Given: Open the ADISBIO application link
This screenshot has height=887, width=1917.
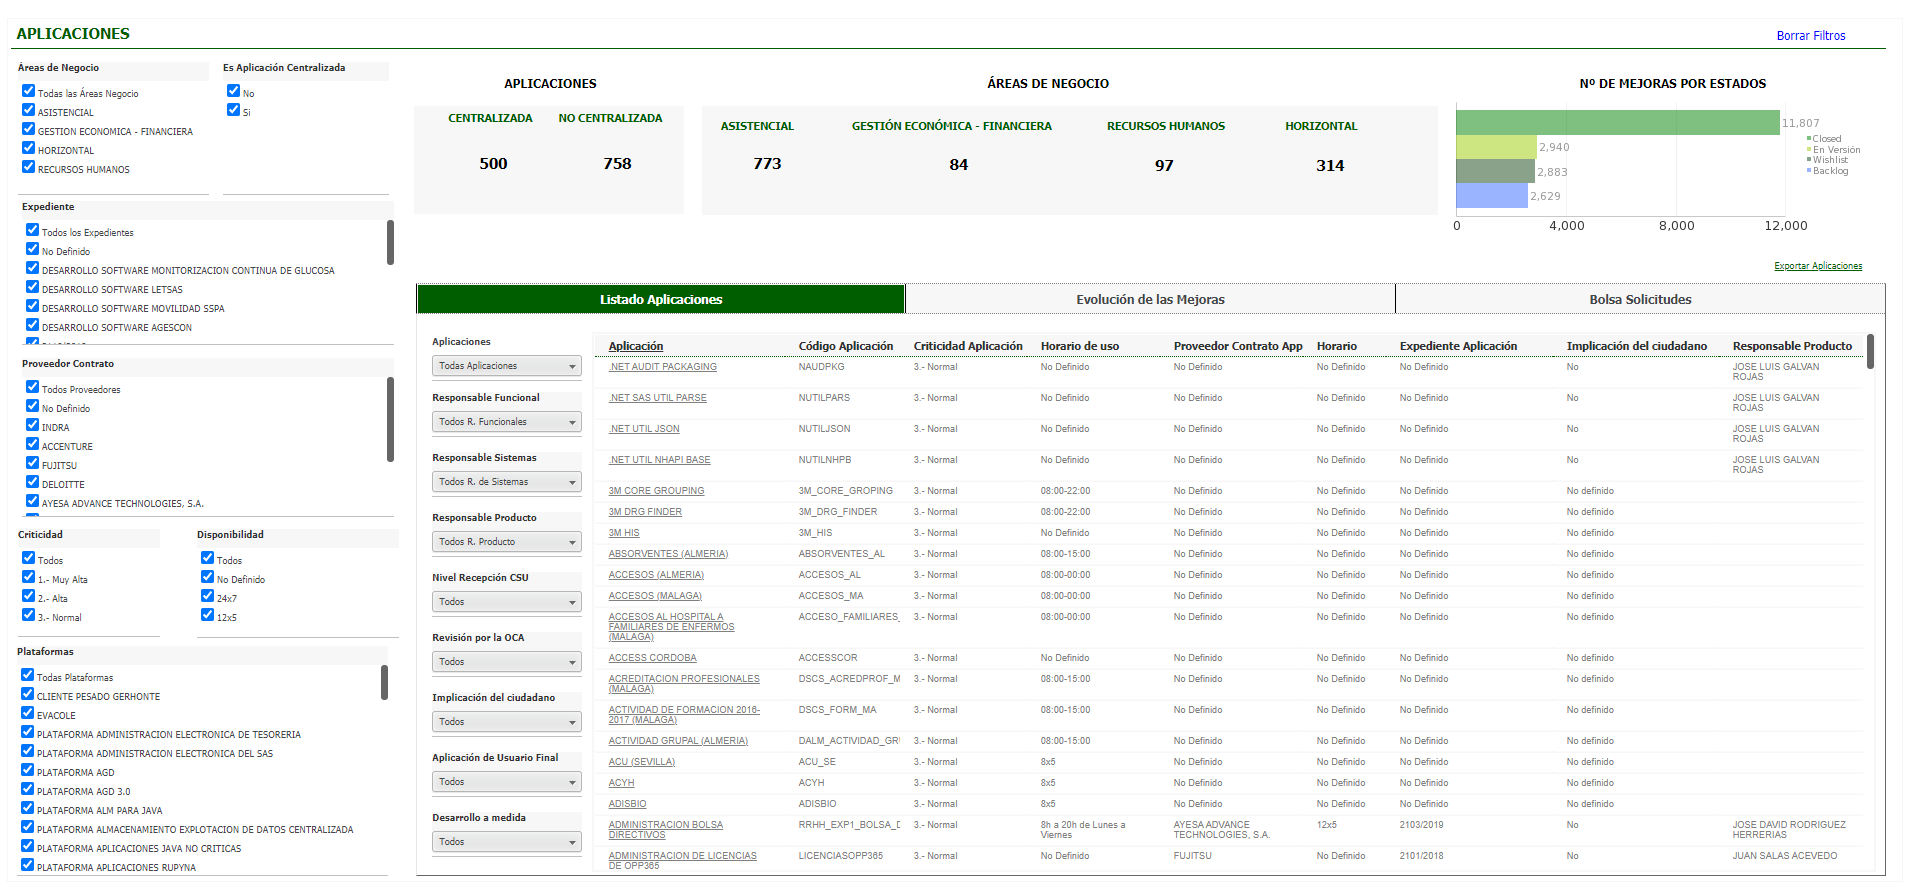Looking at the screenshot, I should [627, 804].
